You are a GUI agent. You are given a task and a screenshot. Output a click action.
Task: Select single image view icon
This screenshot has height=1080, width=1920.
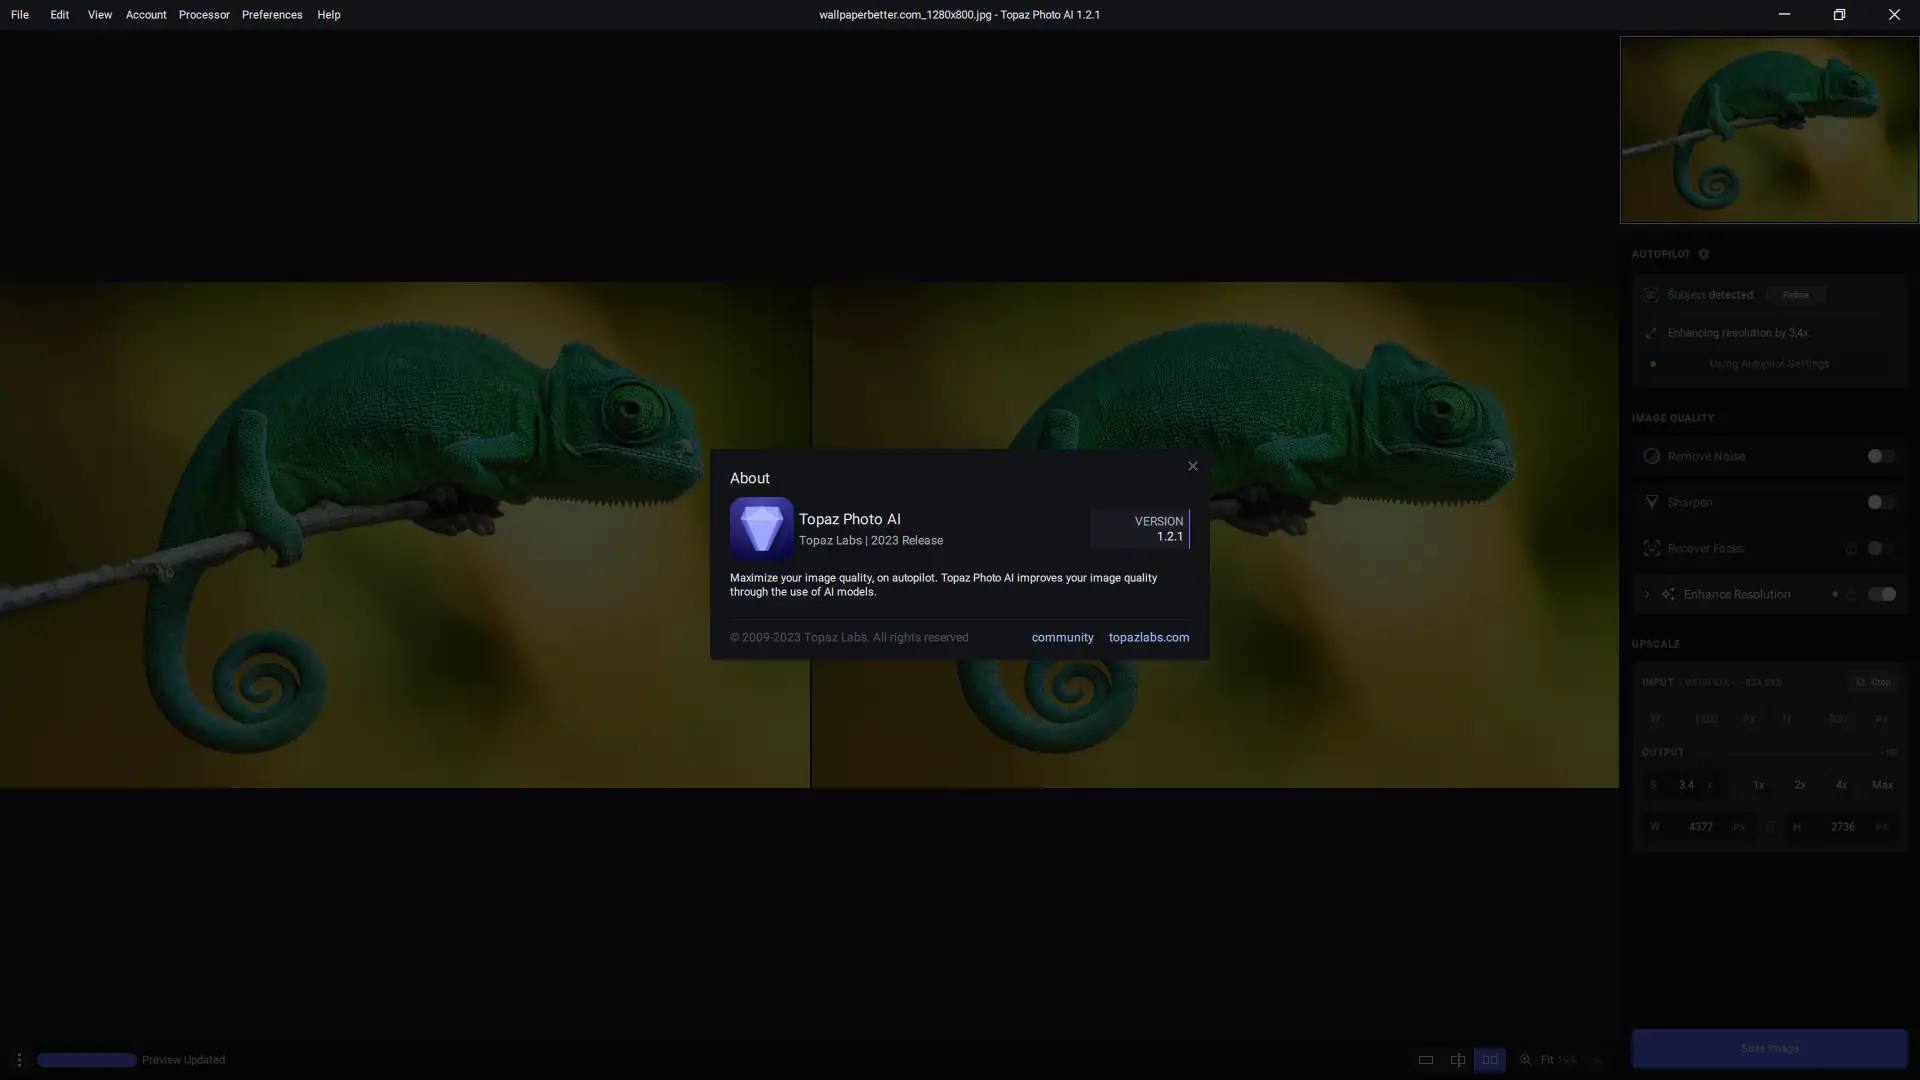1425,1060
